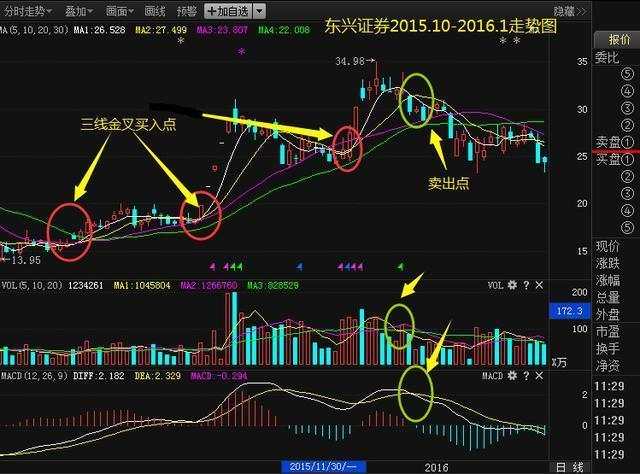This screenshot has height=474, width=640.
Task: Click the purple asterisk info marker
Action: (242, 52)
